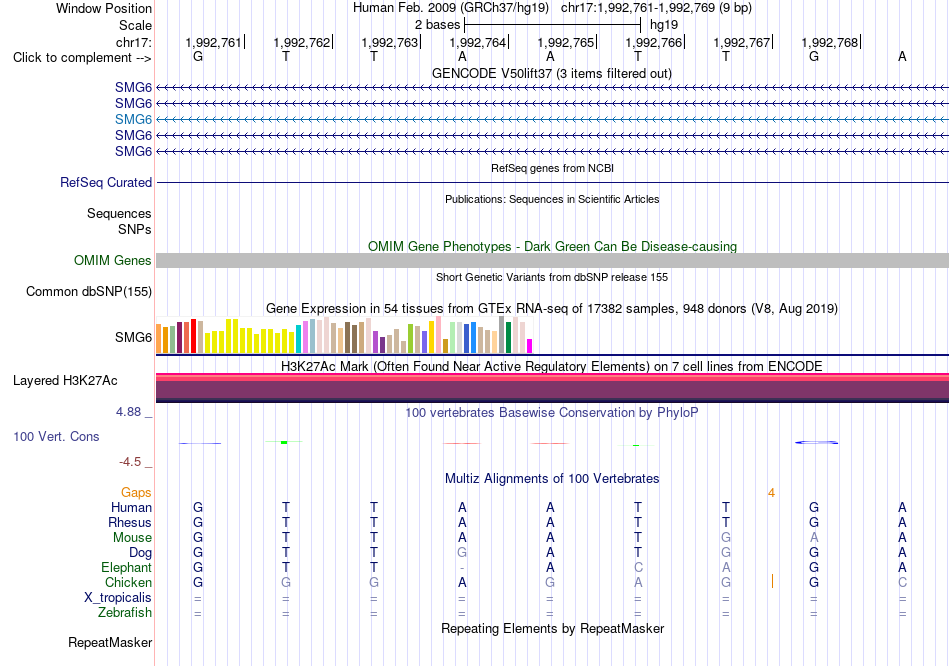Click the Window Position label
950x666 pixels.
click(x=104, y=8)
